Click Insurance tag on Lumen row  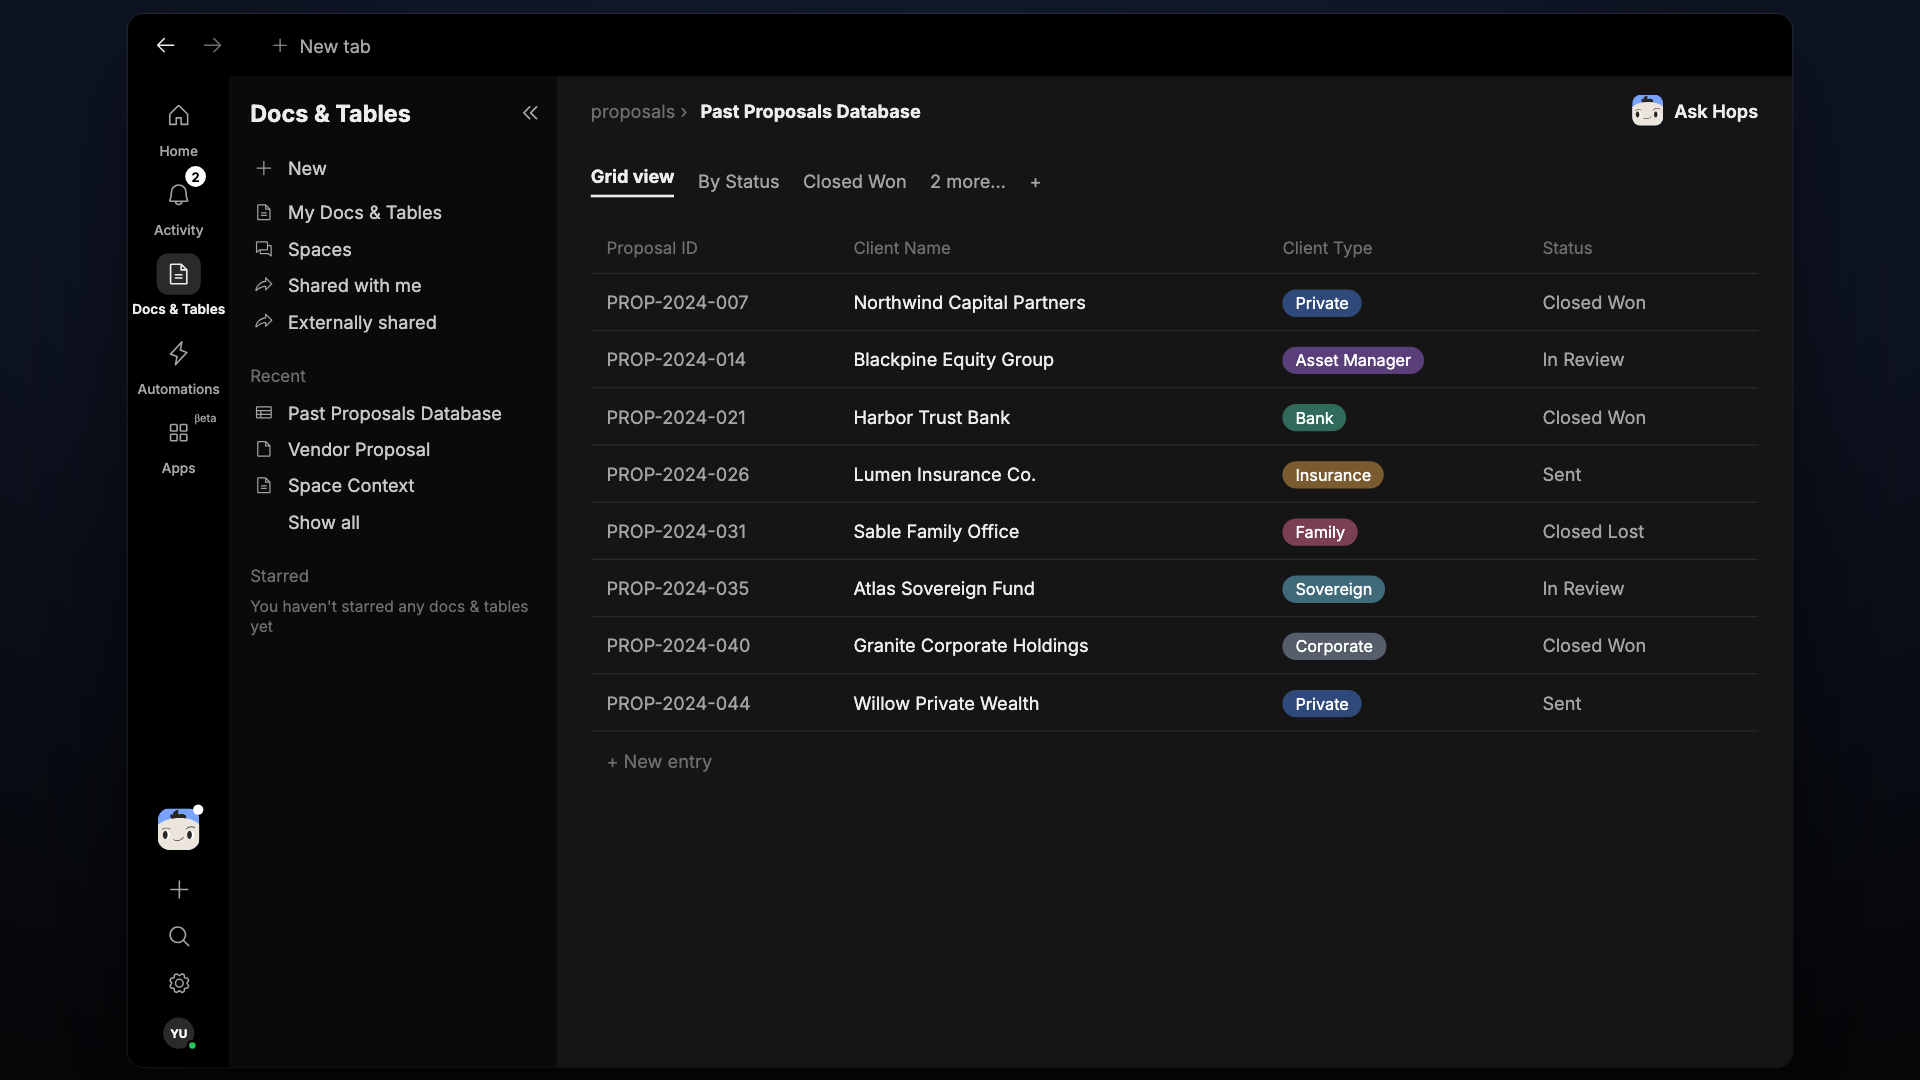pos(1333,475)
